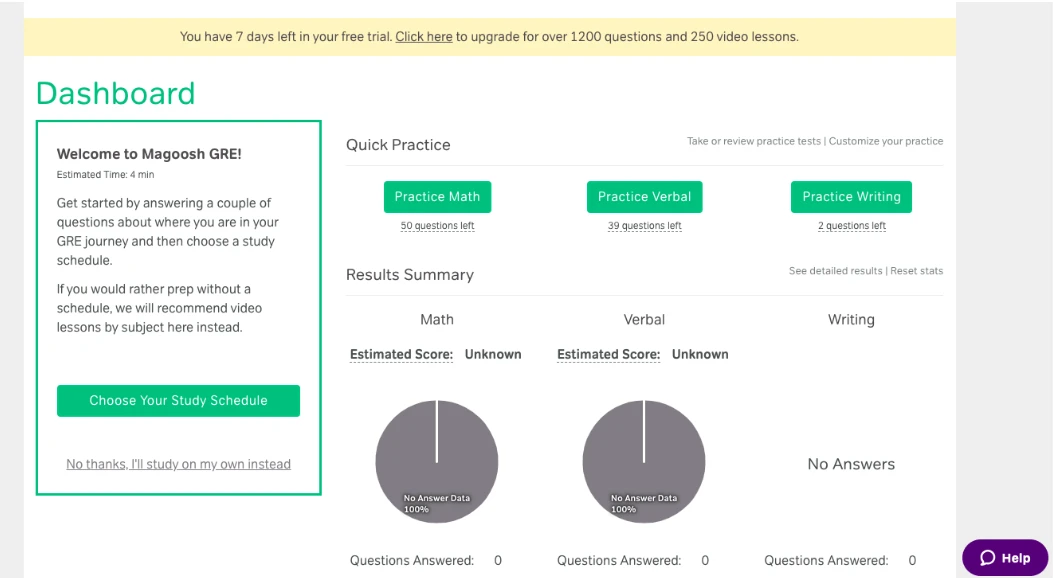Viewport: 1053px width, 578px height.
Task: Click Choose Your Study Schedule button
Action: 178,401
